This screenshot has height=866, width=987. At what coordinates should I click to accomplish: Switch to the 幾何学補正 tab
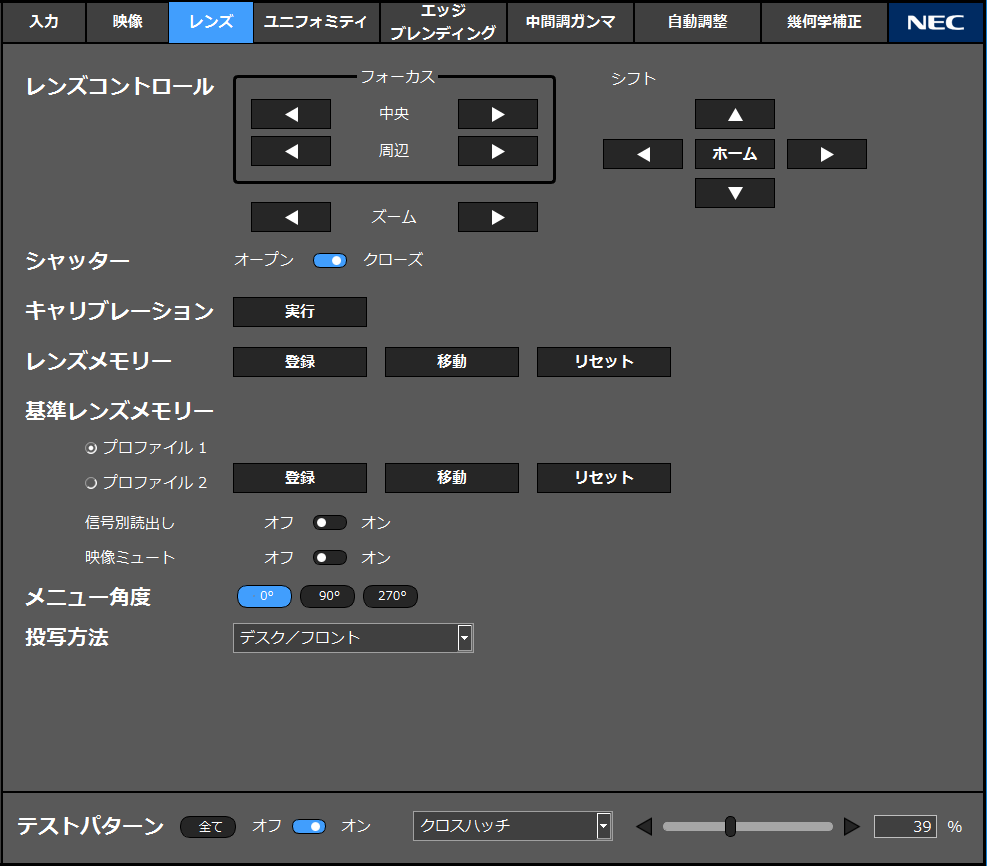(824, 21)
